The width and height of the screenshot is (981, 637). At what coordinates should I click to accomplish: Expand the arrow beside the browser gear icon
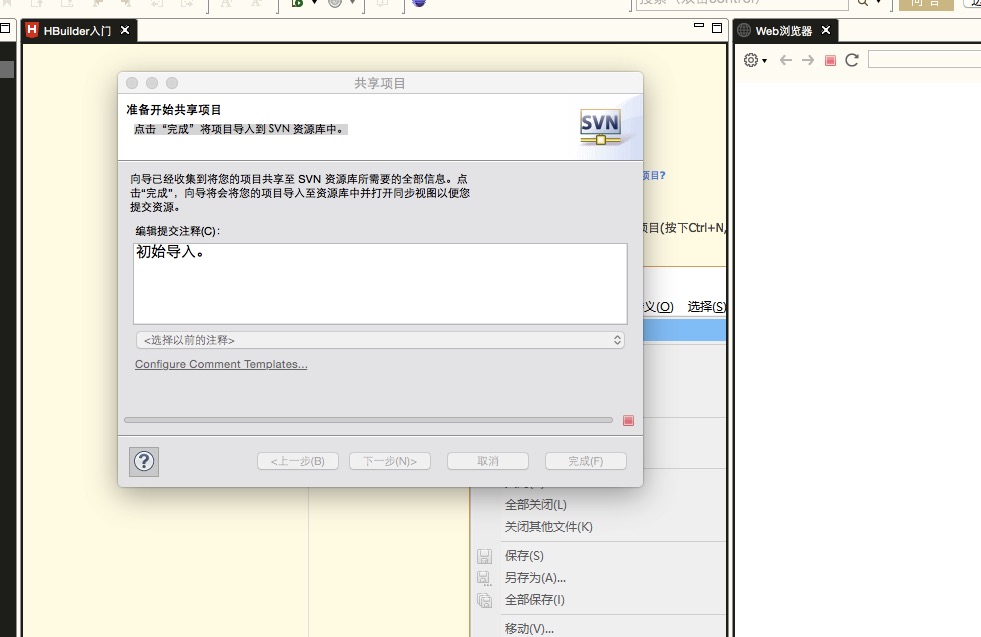click(765, 61)
